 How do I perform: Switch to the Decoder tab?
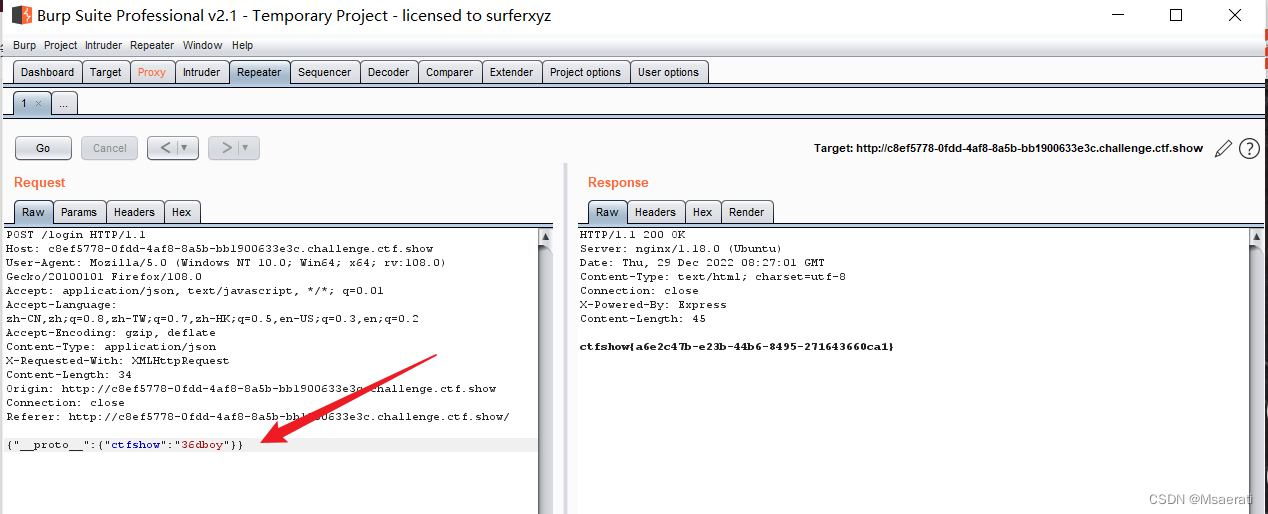point(388,72)
